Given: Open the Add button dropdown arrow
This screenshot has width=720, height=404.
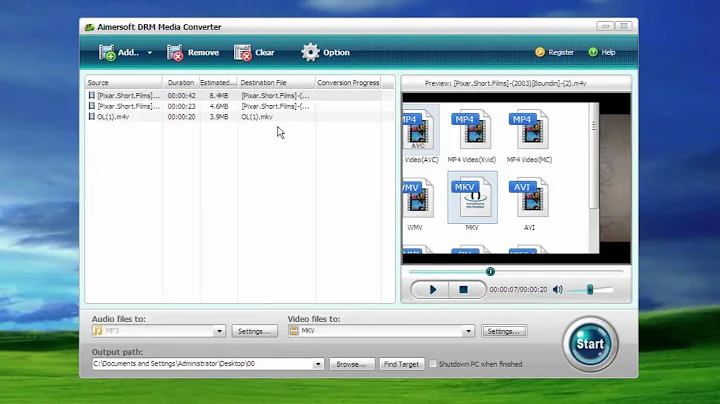Looking at the screenshot, I should (150, 53).
